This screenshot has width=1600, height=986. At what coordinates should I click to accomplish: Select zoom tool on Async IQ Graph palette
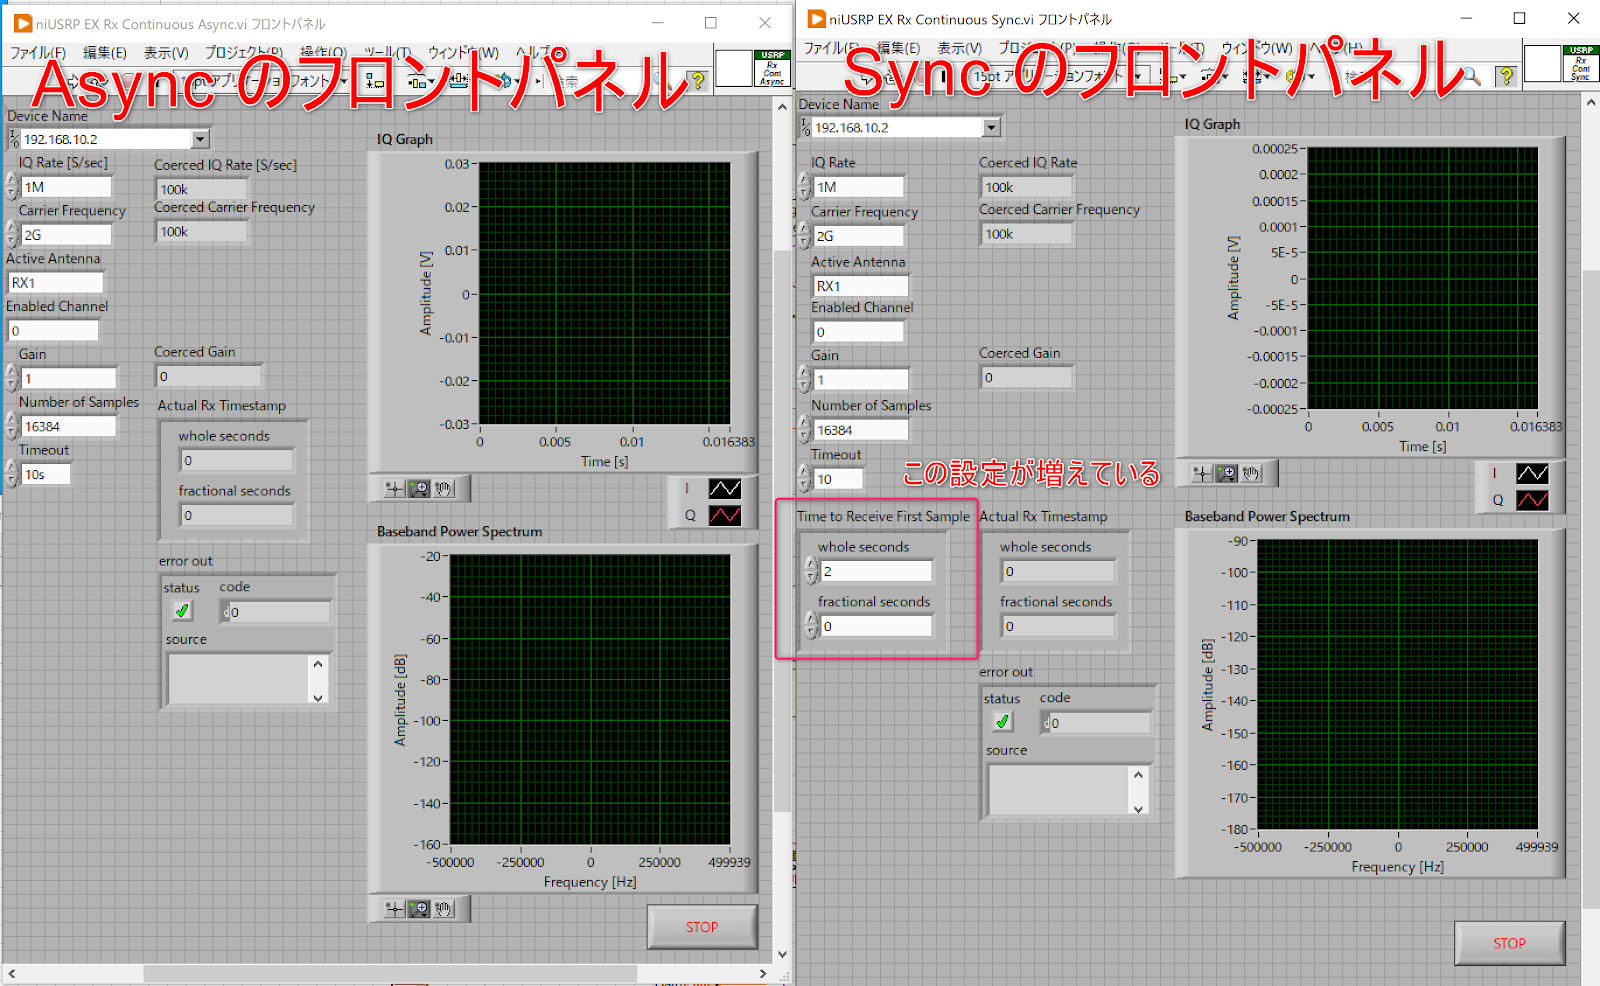pyautogui.click(x=419, y=488)
